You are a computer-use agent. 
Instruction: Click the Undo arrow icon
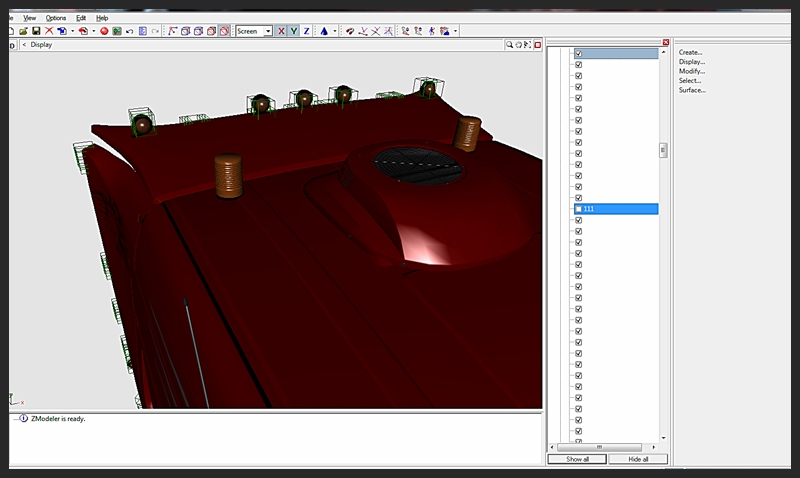129,31
